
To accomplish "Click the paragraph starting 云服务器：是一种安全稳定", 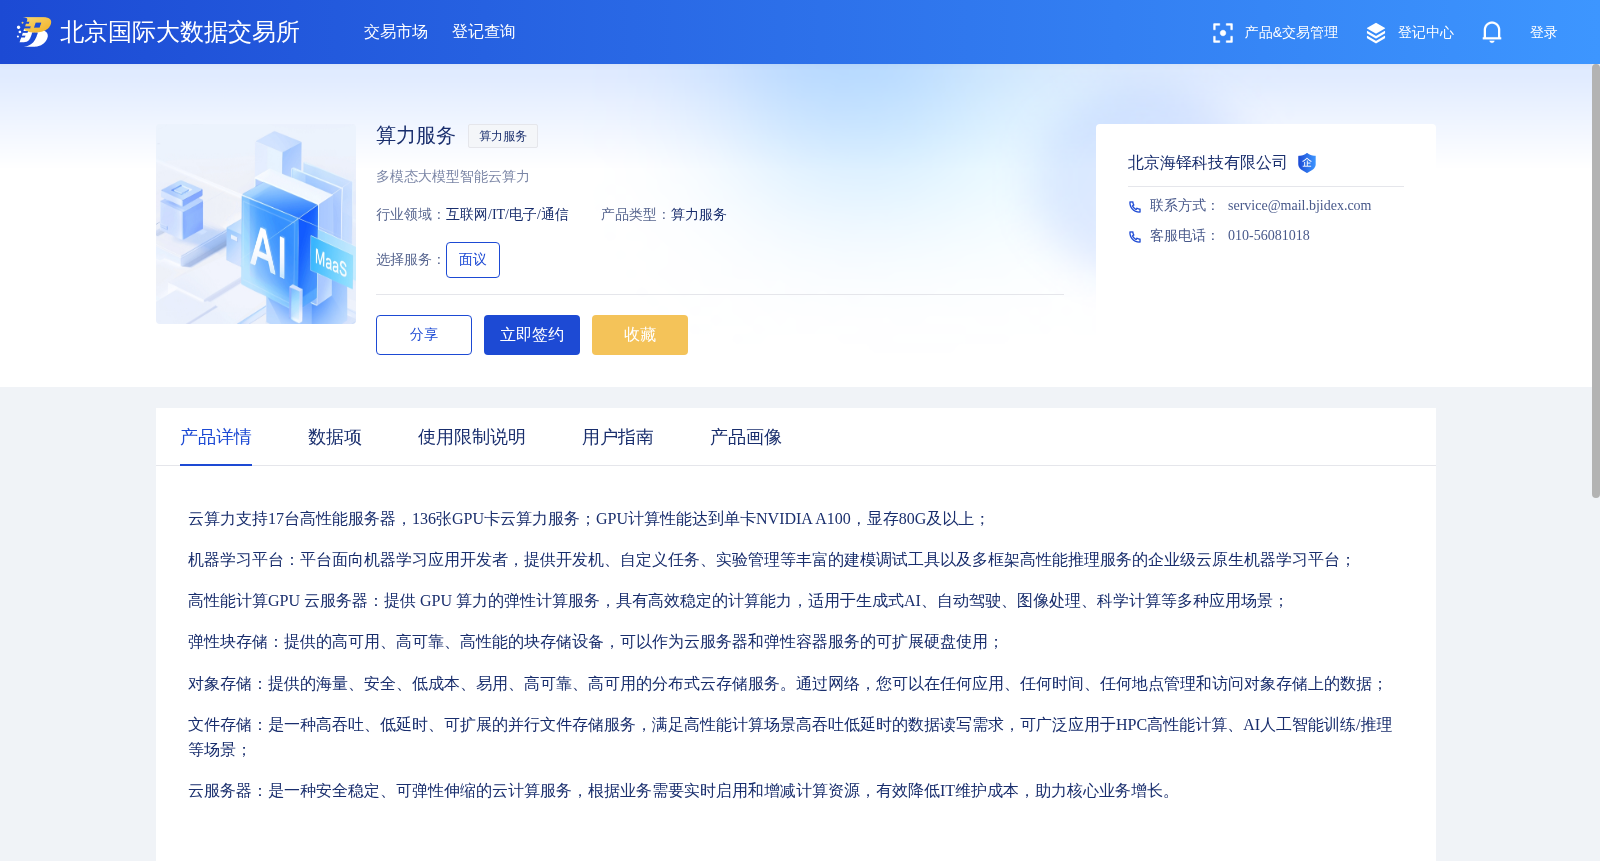I will (x=684, y=791).
